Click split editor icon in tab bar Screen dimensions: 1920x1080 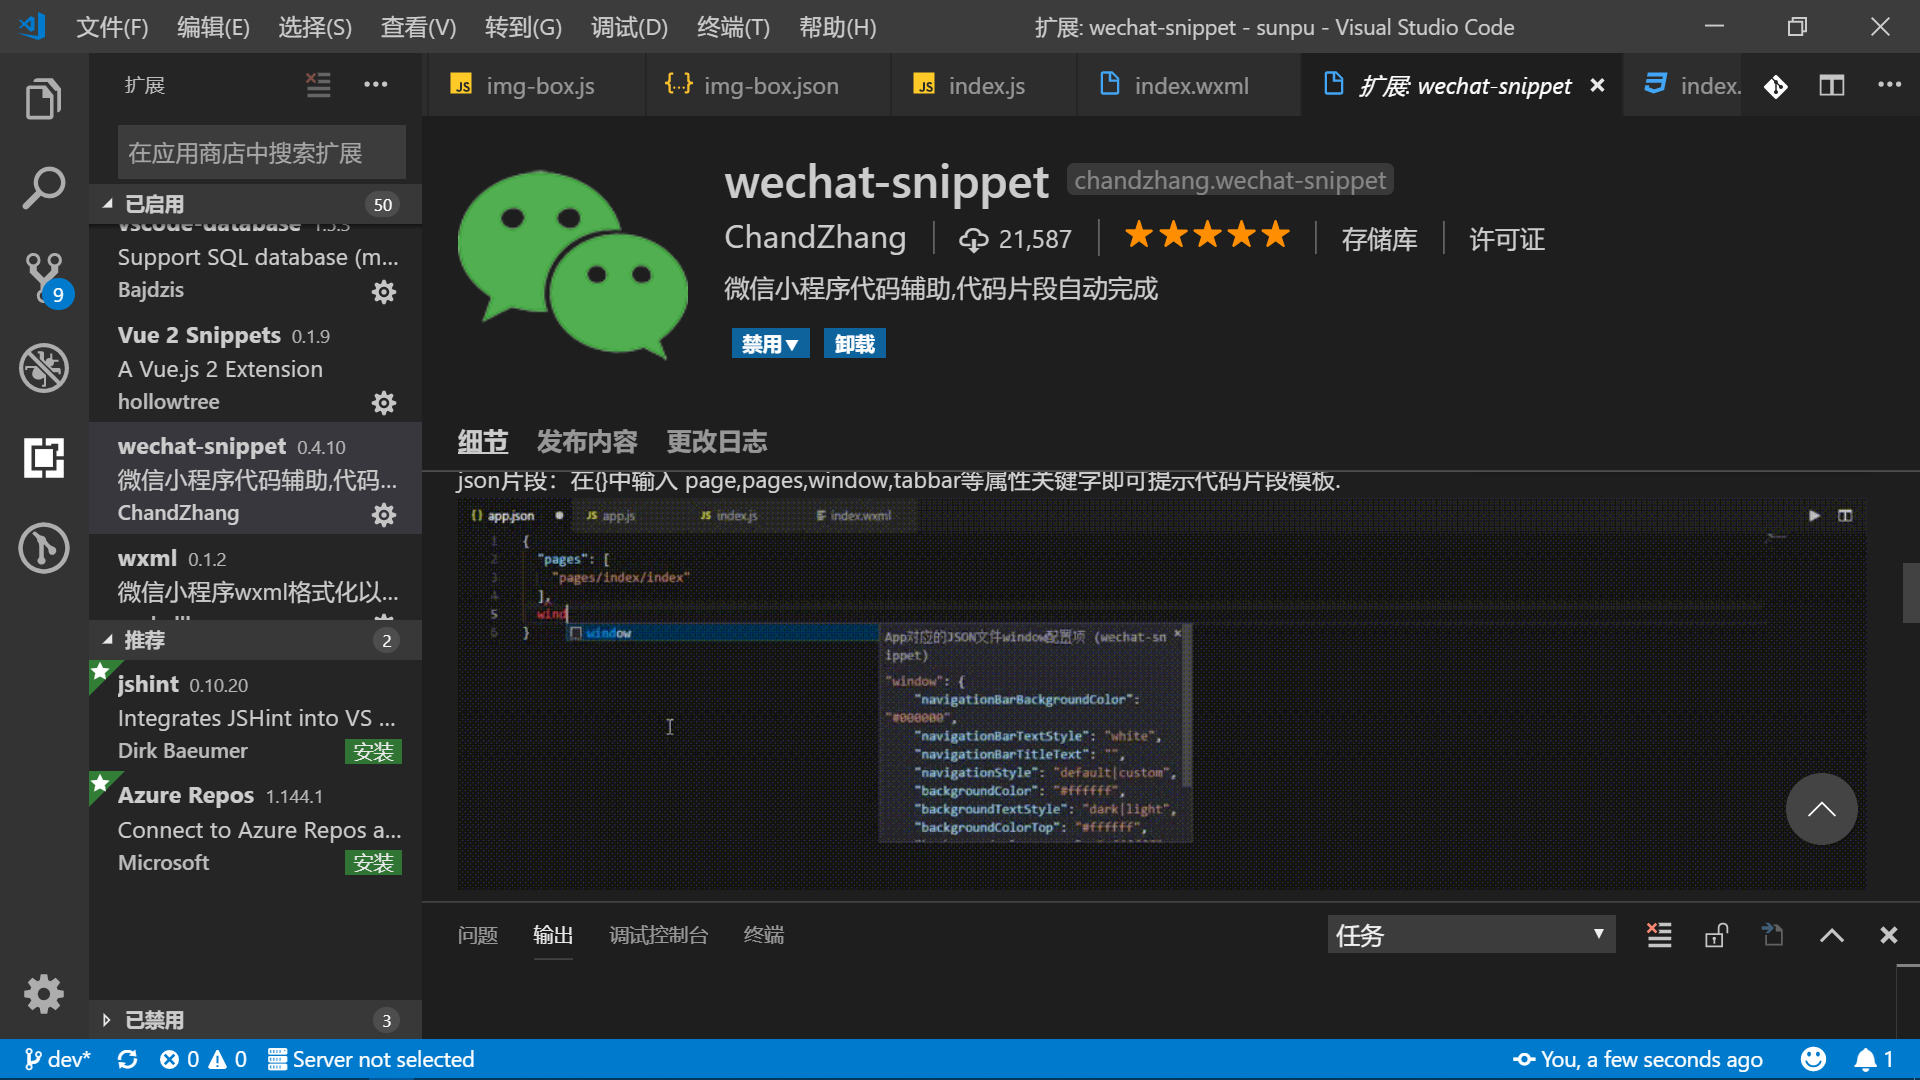[x=1831, y=86]
